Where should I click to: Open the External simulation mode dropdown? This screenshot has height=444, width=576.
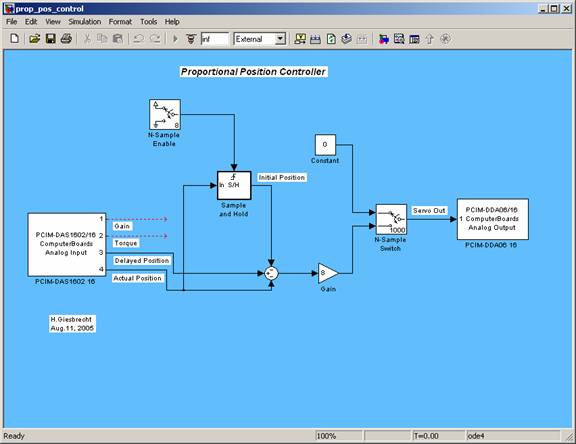point(259,39)
